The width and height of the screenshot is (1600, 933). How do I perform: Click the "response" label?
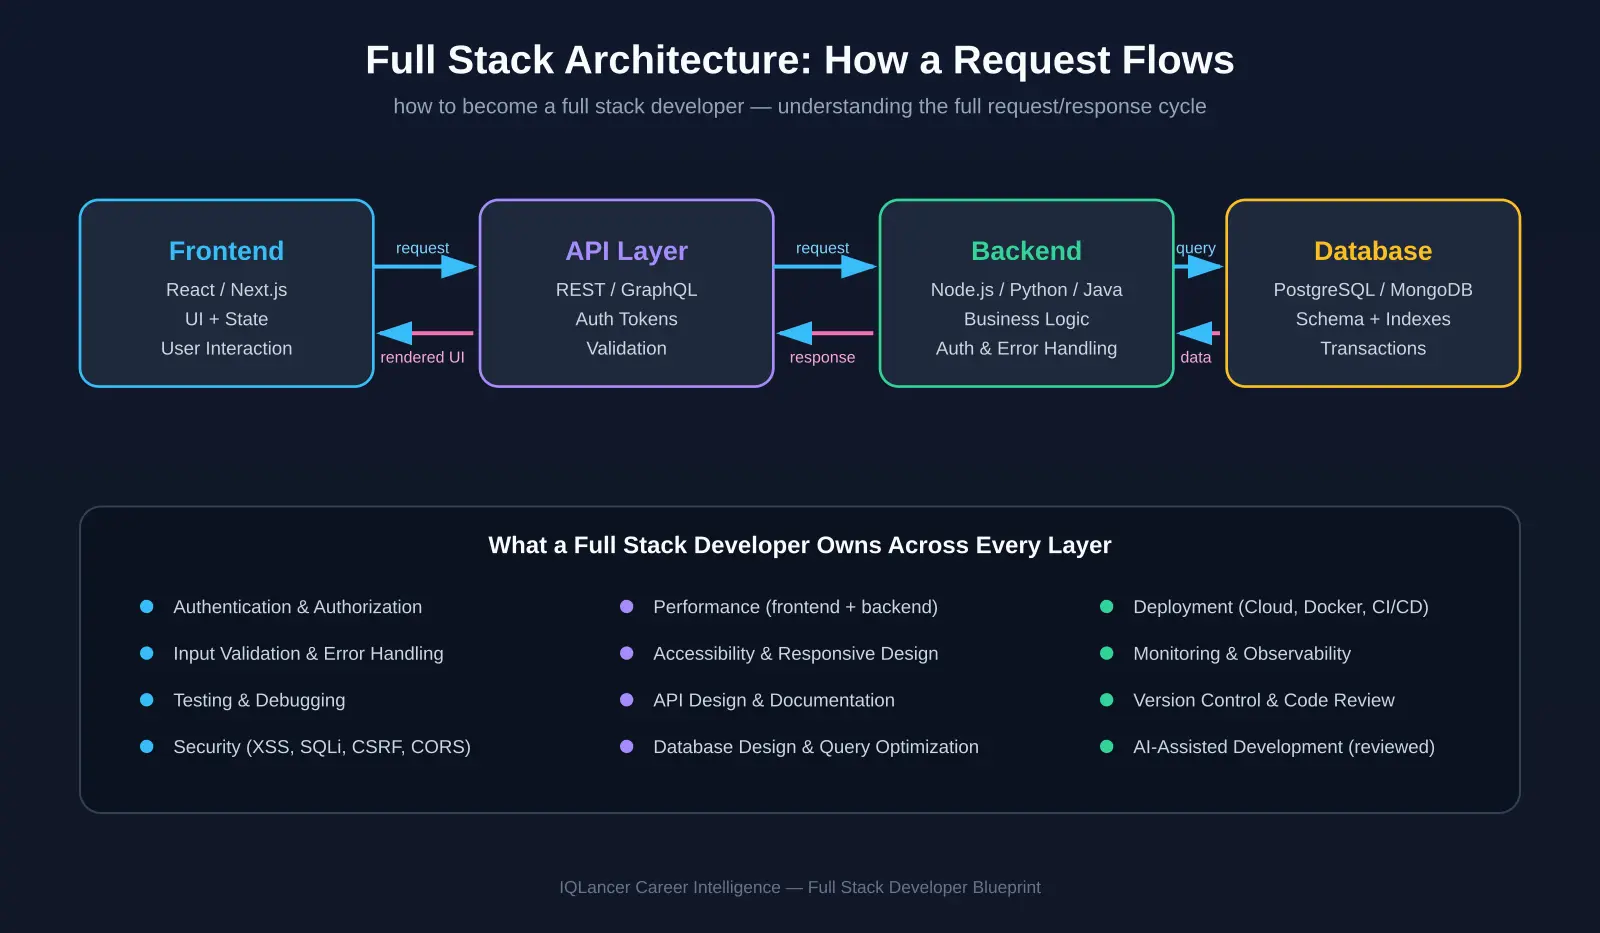[x=822, y=357]
